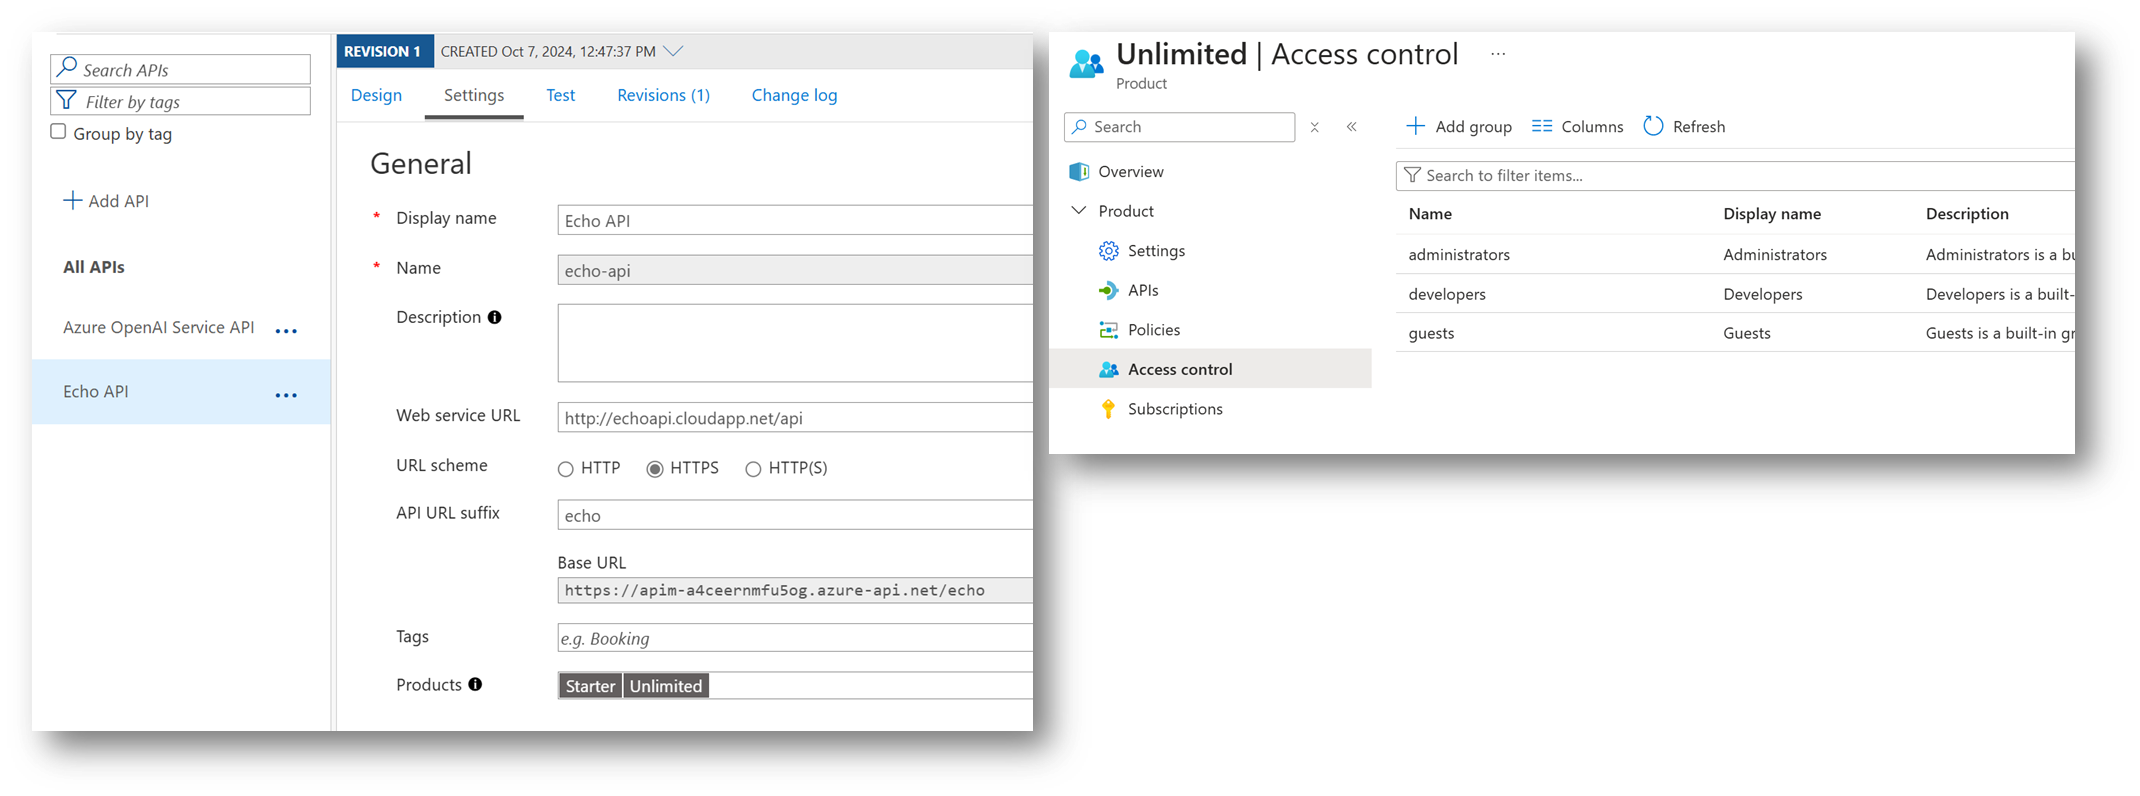Click the administrators group name cell
Screen dimensions: 2140x796
click(x=1459, y=254)
